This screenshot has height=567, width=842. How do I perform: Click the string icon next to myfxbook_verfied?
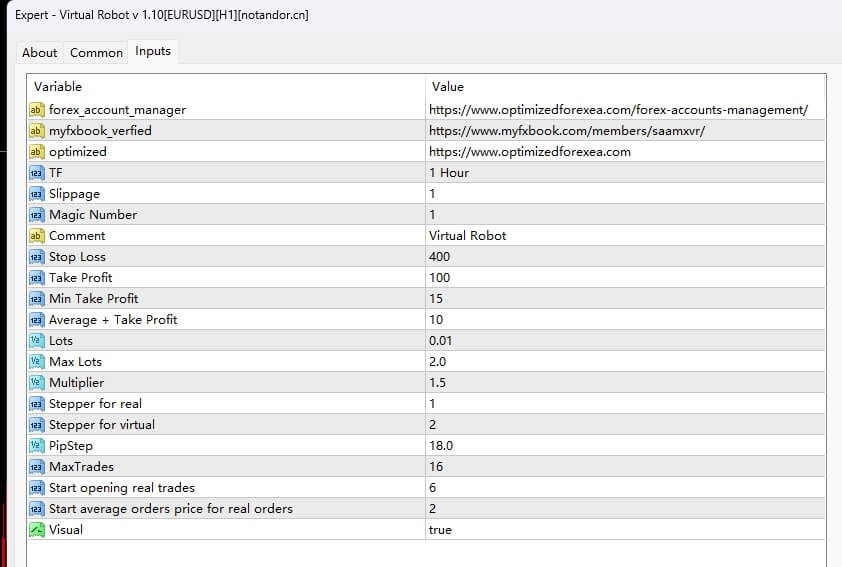click(x=36, y=131)
